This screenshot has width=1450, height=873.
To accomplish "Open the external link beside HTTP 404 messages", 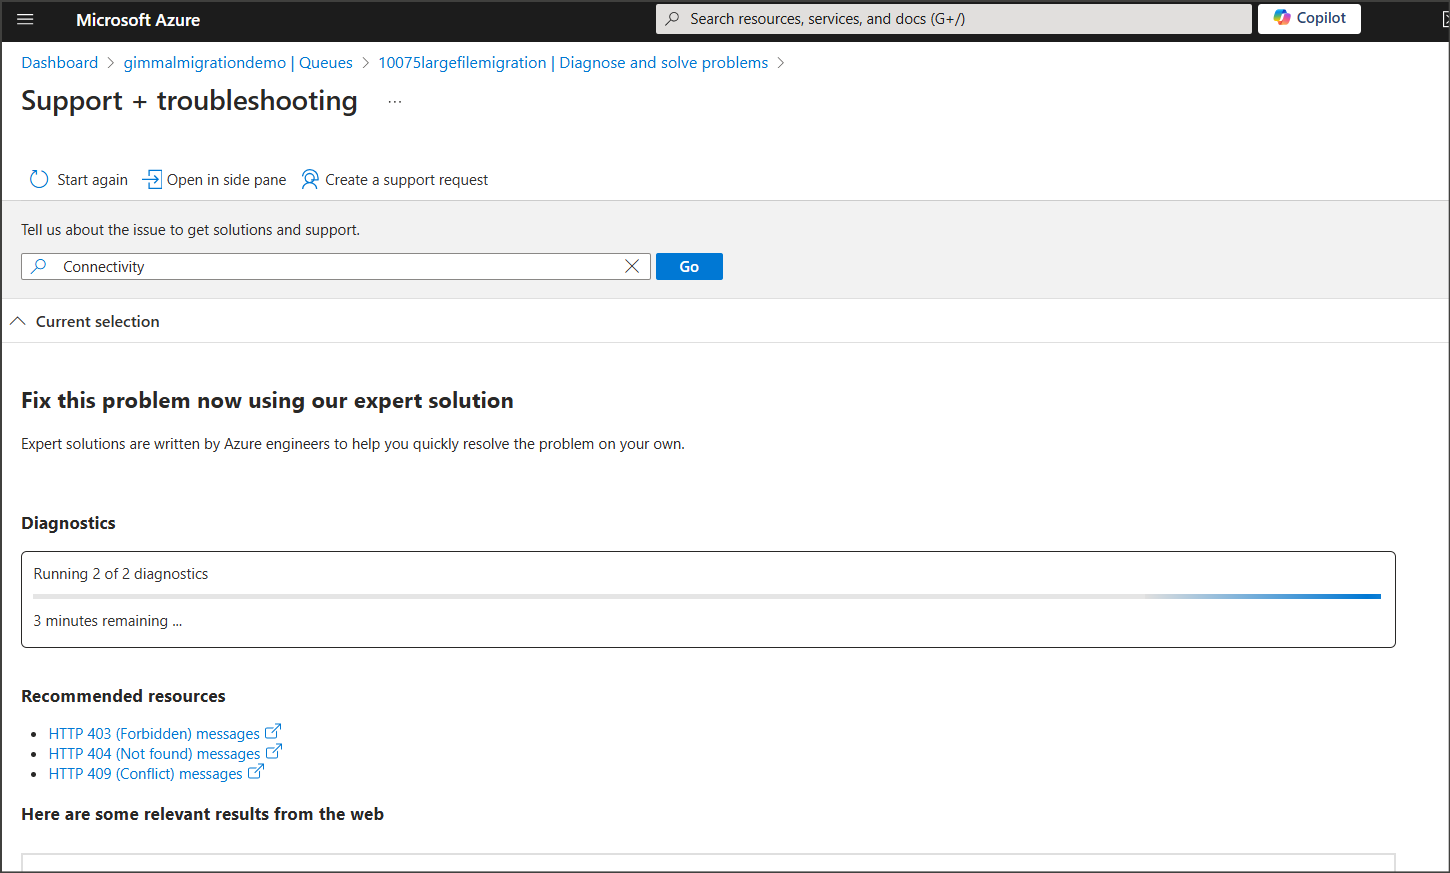I will [274, 752].
